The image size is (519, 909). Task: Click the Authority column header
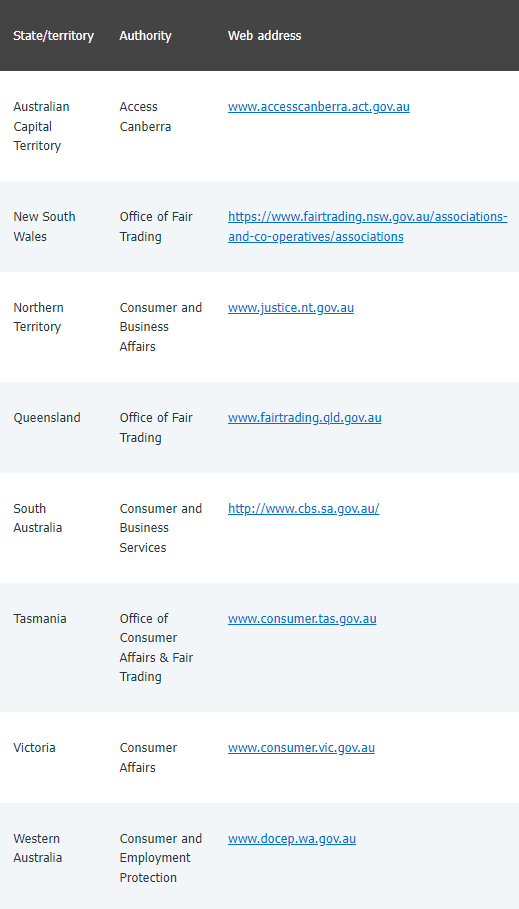pyautogui.click(x=146, y=36)
